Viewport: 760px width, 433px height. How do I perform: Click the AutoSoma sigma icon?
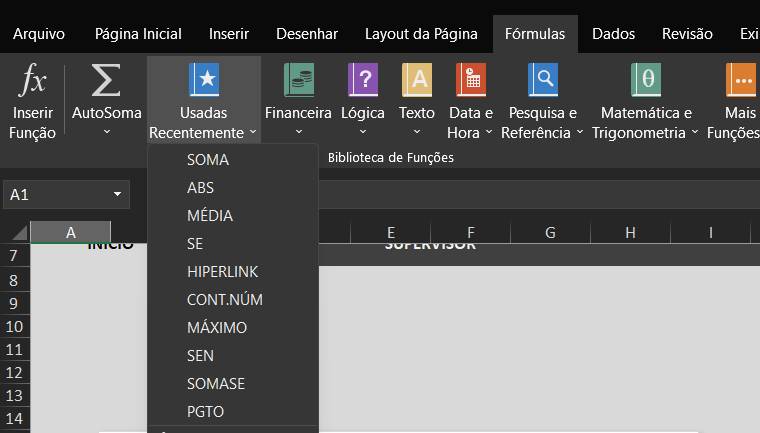point(106,80)
